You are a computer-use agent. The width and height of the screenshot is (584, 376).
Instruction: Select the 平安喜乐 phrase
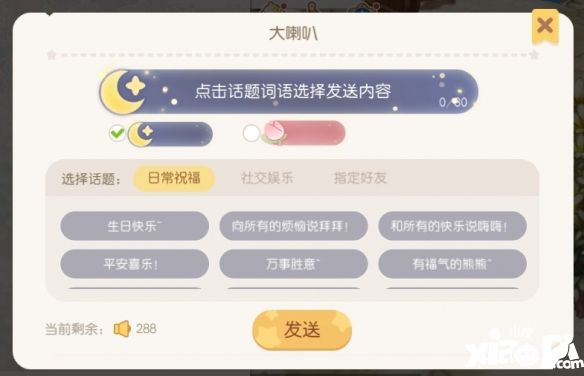(134, 264)
